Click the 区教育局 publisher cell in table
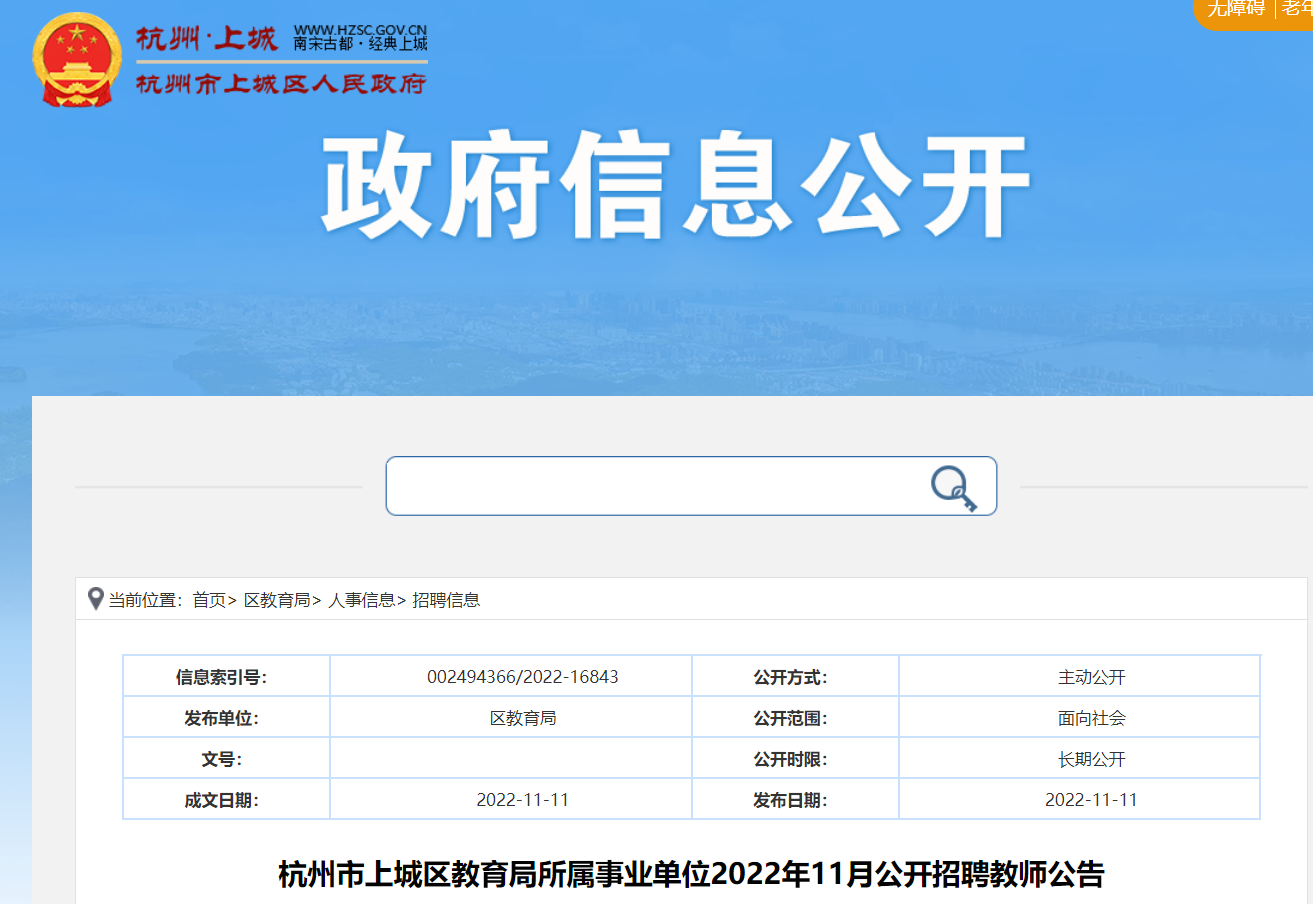1313x904 pixels. point(522,718)
